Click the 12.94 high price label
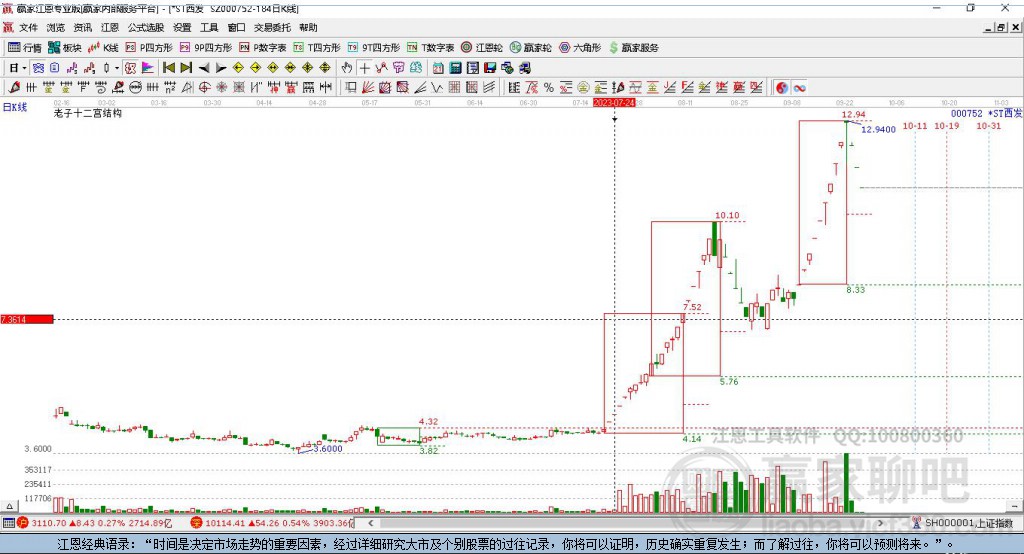The height and width of the screenshot is (554, 1024). tap(854, 115)
